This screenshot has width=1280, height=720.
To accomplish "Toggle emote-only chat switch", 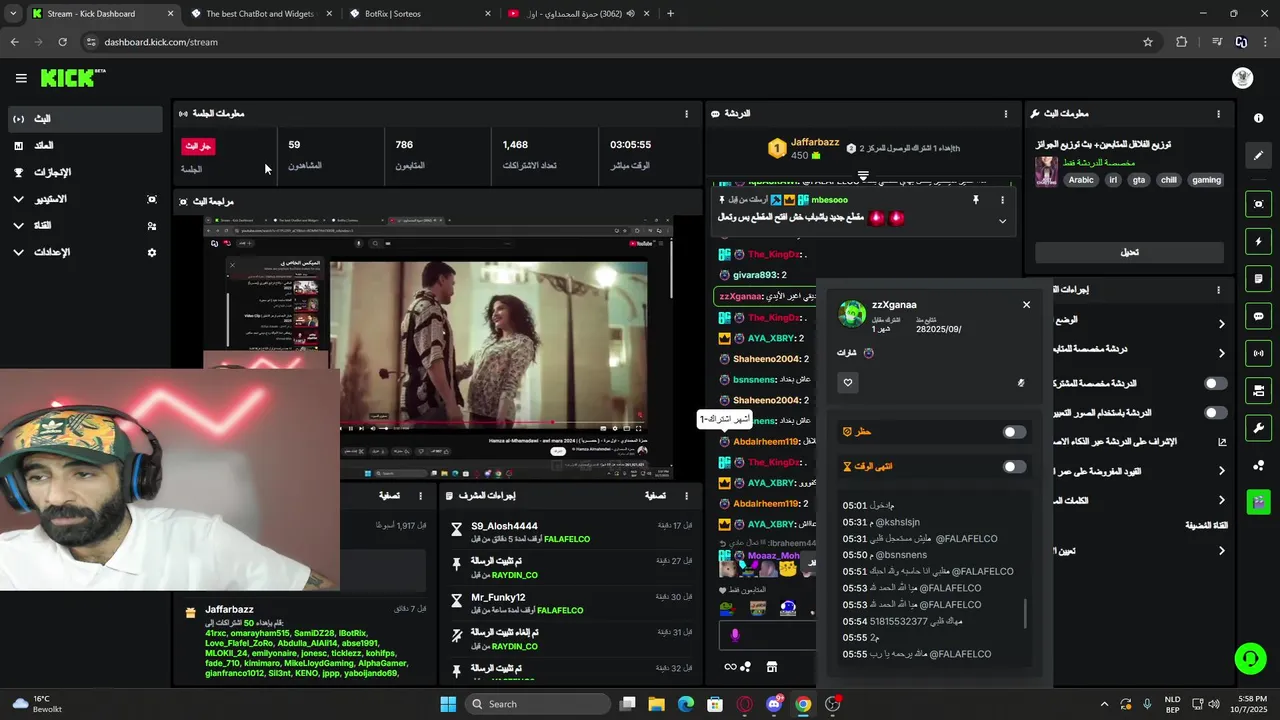I will (x=1215, y=412).
